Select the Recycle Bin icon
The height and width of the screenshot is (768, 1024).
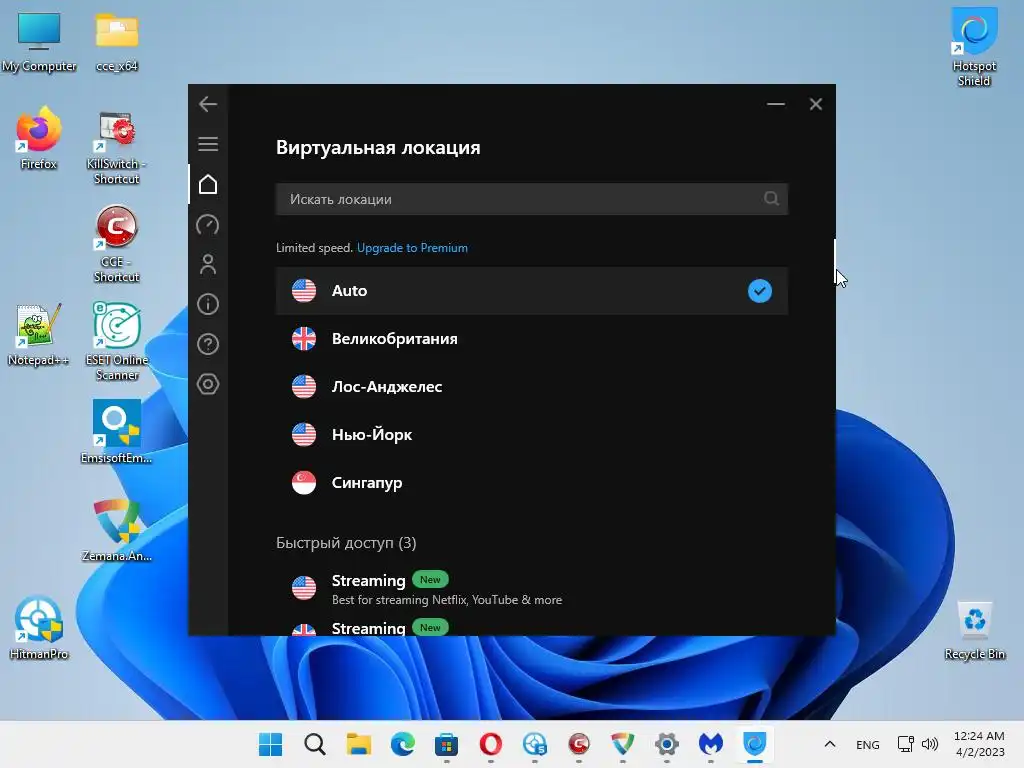point(974,630)
